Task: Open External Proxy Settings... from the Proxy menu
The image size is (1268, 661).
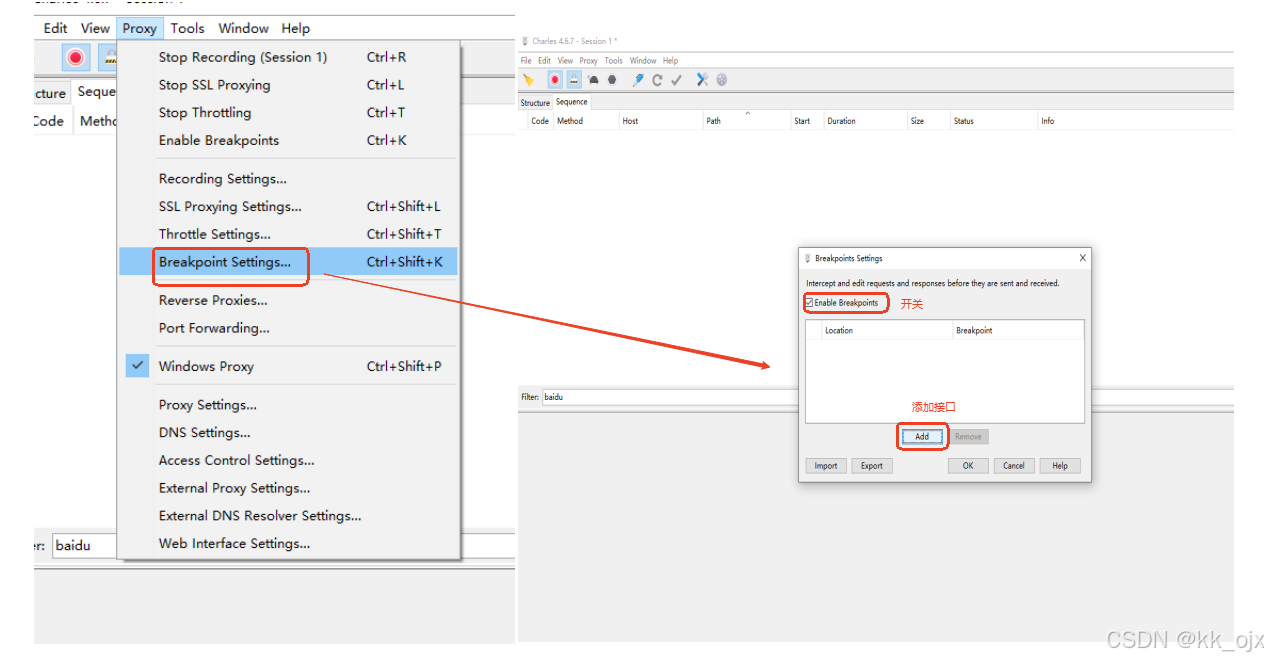Action: (288, 488)
